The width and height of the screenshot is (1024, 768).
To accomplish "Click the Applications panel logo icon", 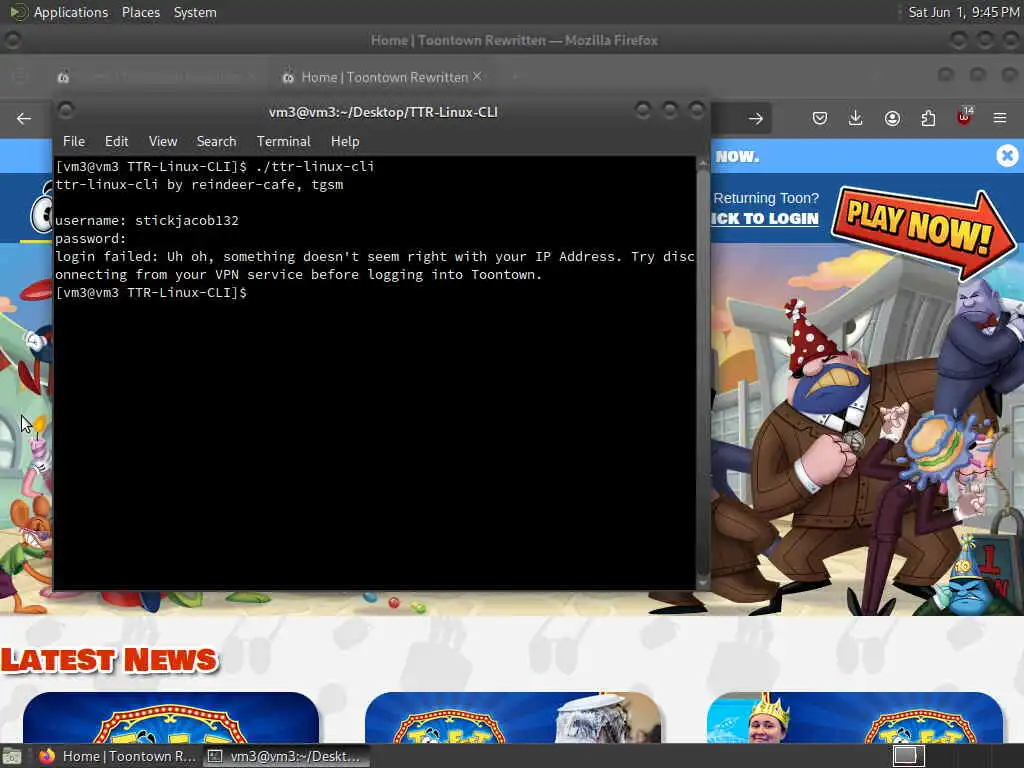I will (18, 12).
